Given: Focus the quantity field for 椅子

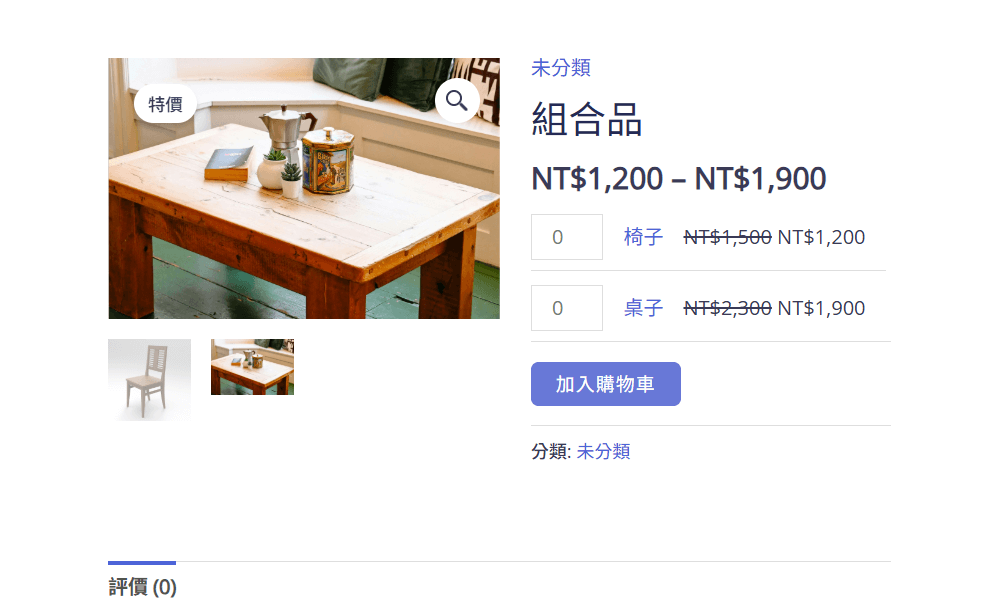Looking at the screenshot, I should tap(567, 237).
